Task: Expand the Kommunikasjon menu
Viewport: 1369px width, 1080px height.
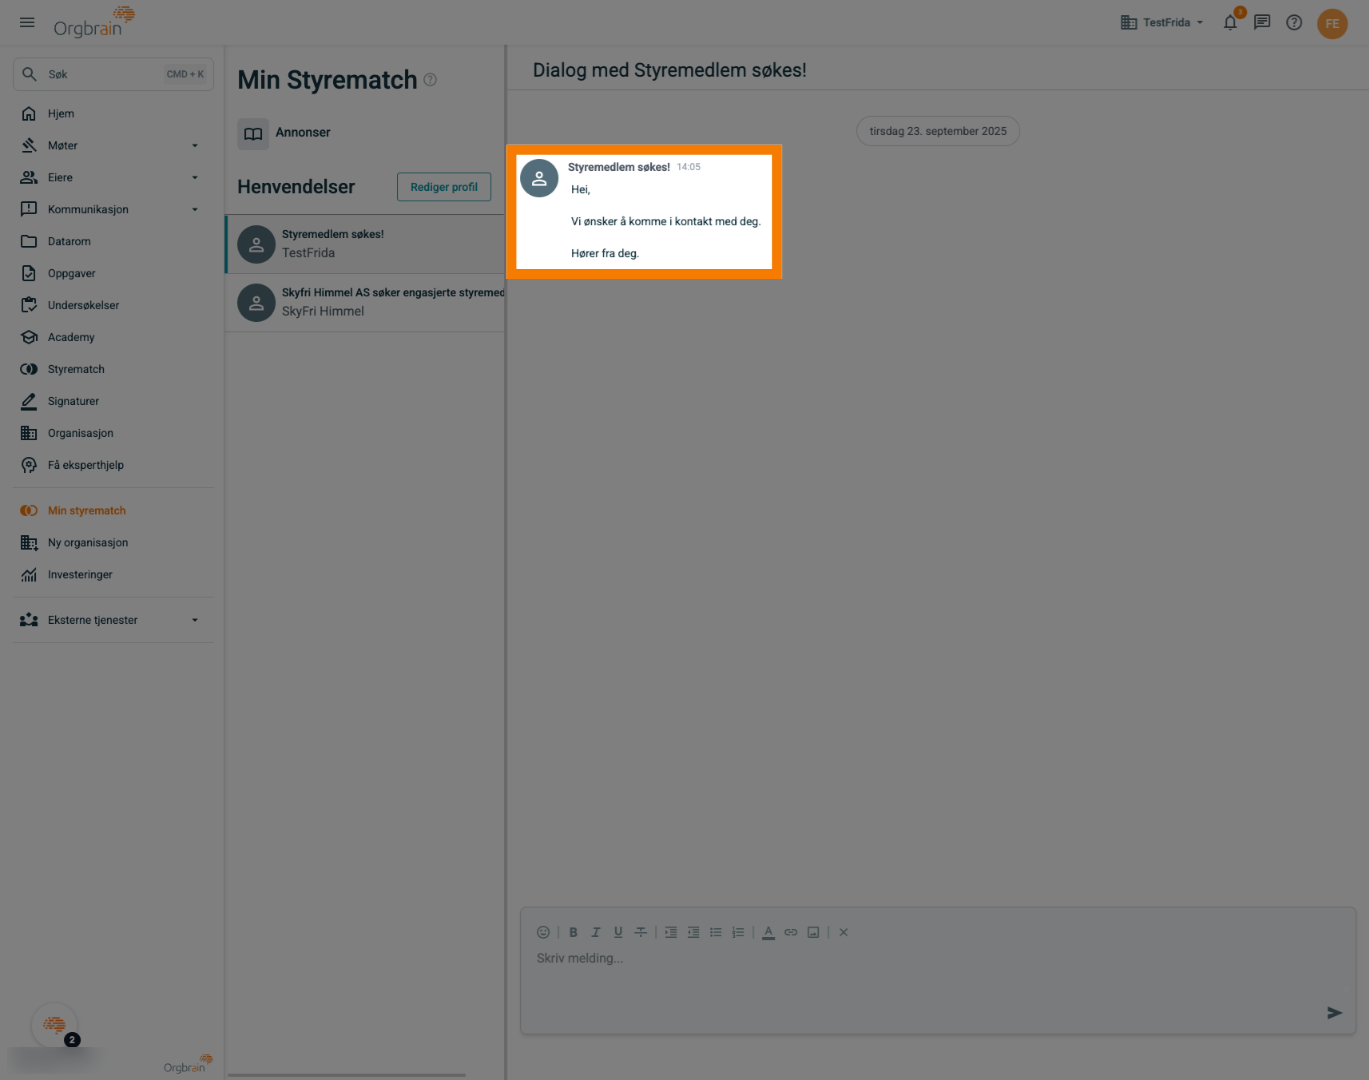Action: 113,210
